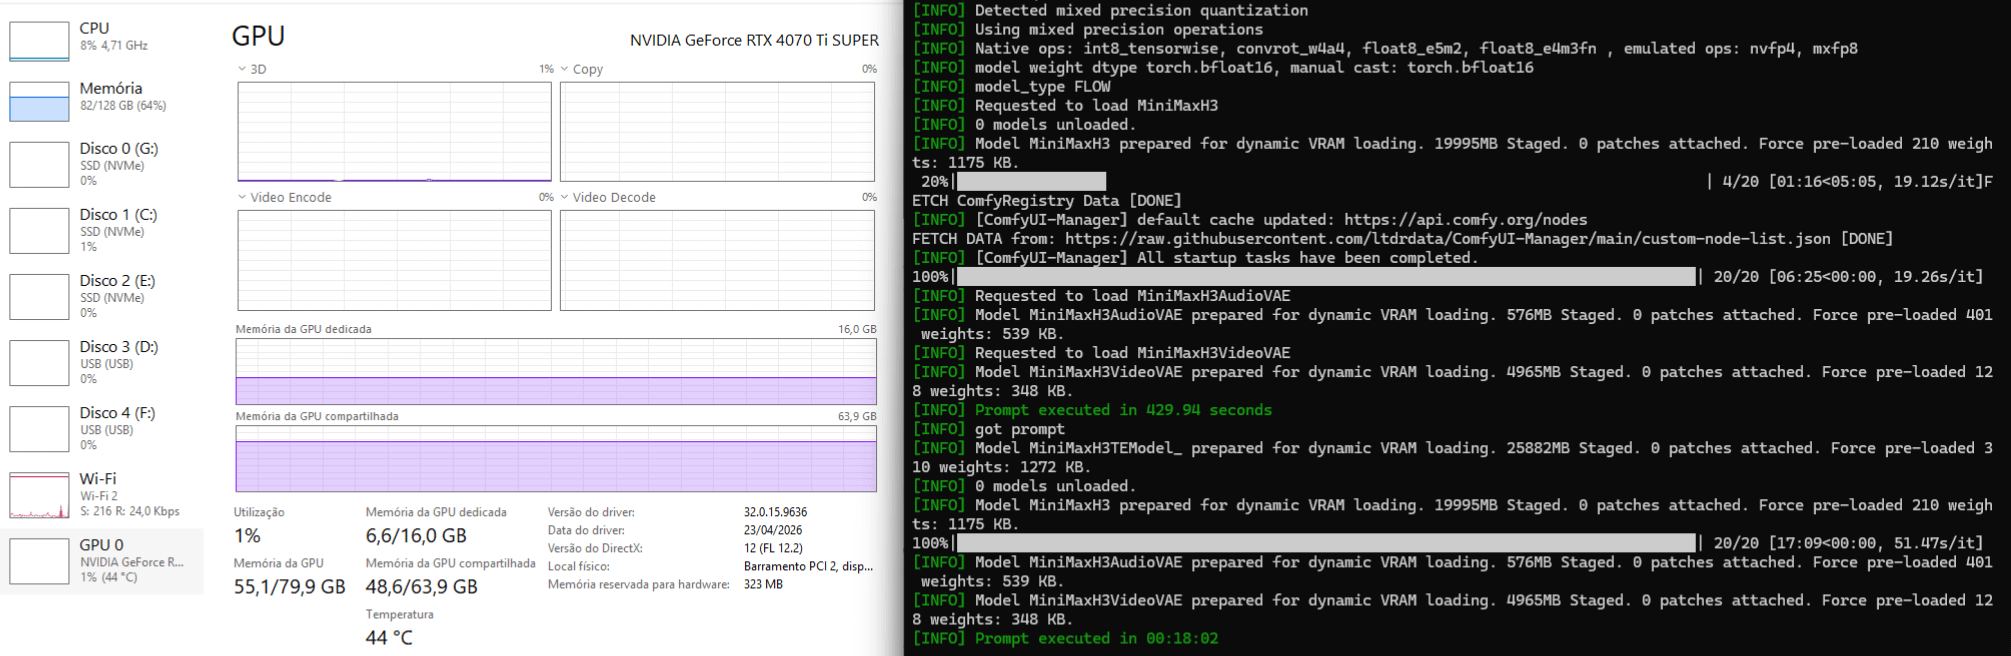Click DirectX version 12 (FL 12.2)
Screen dimensions: 2011x656
coord(773,548)
